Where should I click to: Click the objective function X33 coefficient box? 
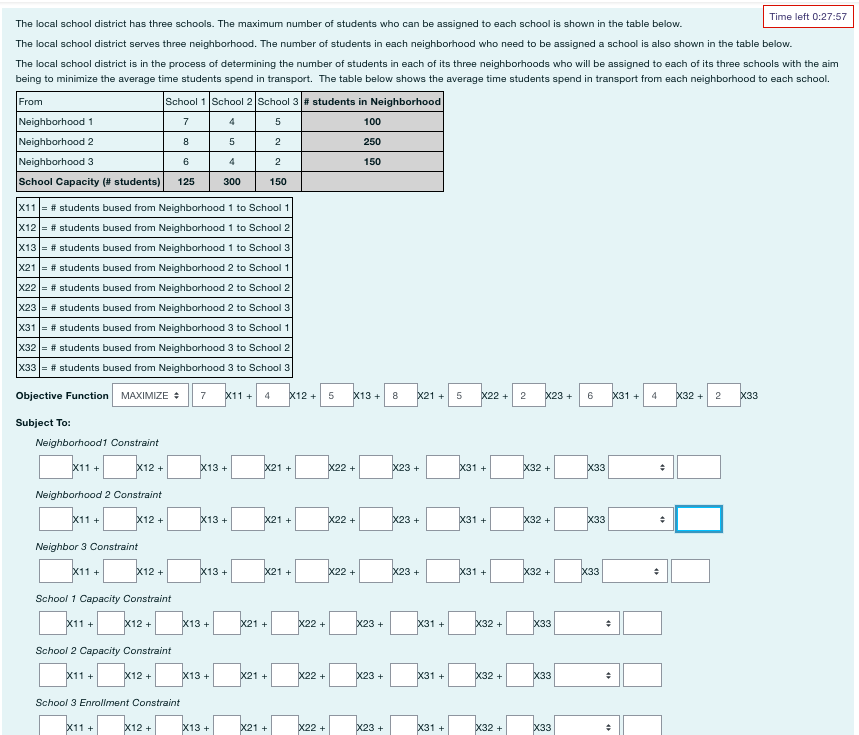(724, 395)
